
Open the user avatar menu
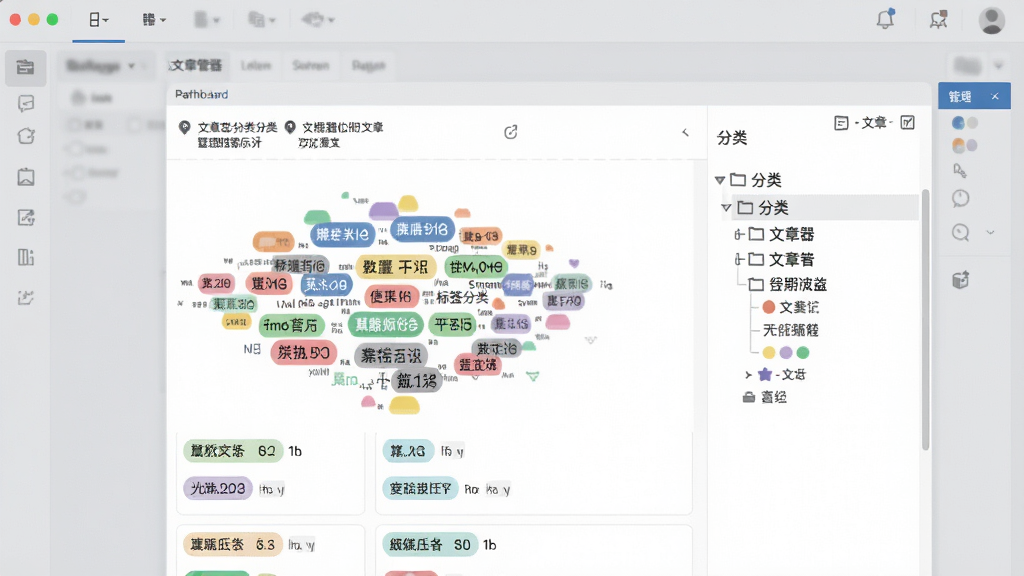pyautogui.click(x=991, y=20)
